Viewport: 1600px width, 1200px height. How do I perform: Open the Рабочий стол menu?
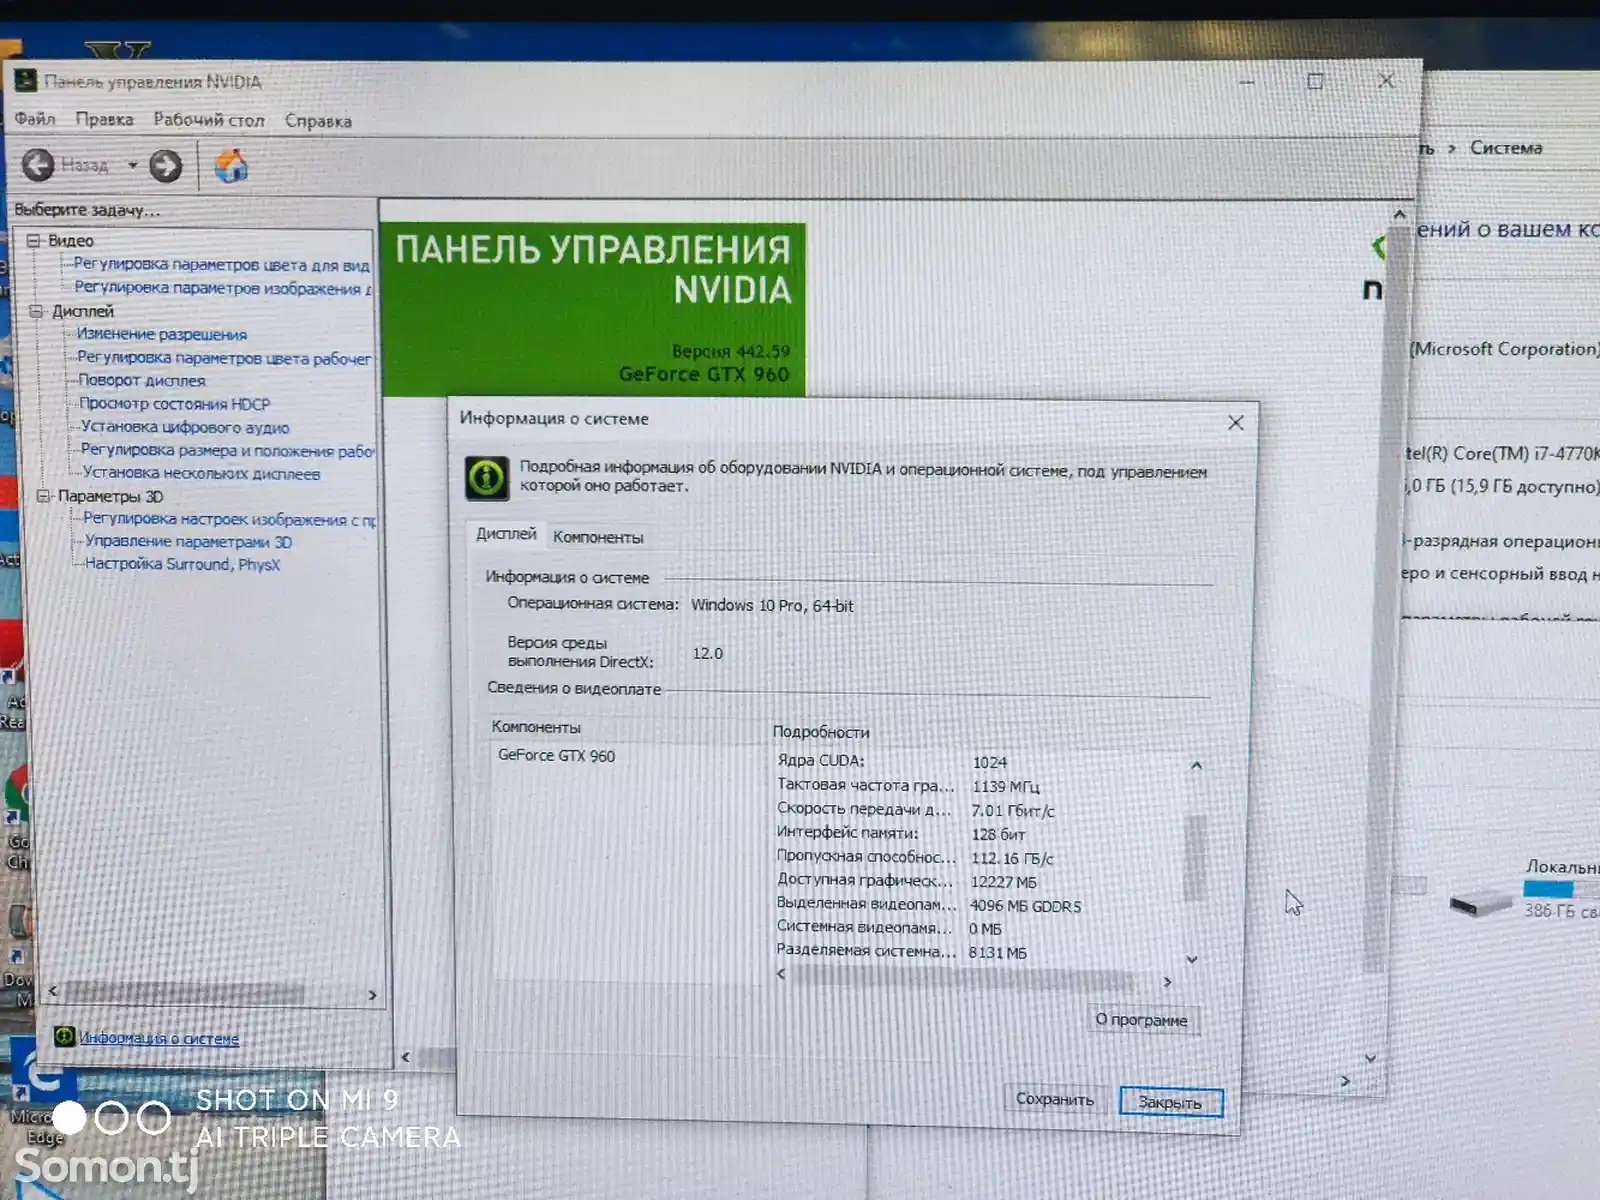209,120
